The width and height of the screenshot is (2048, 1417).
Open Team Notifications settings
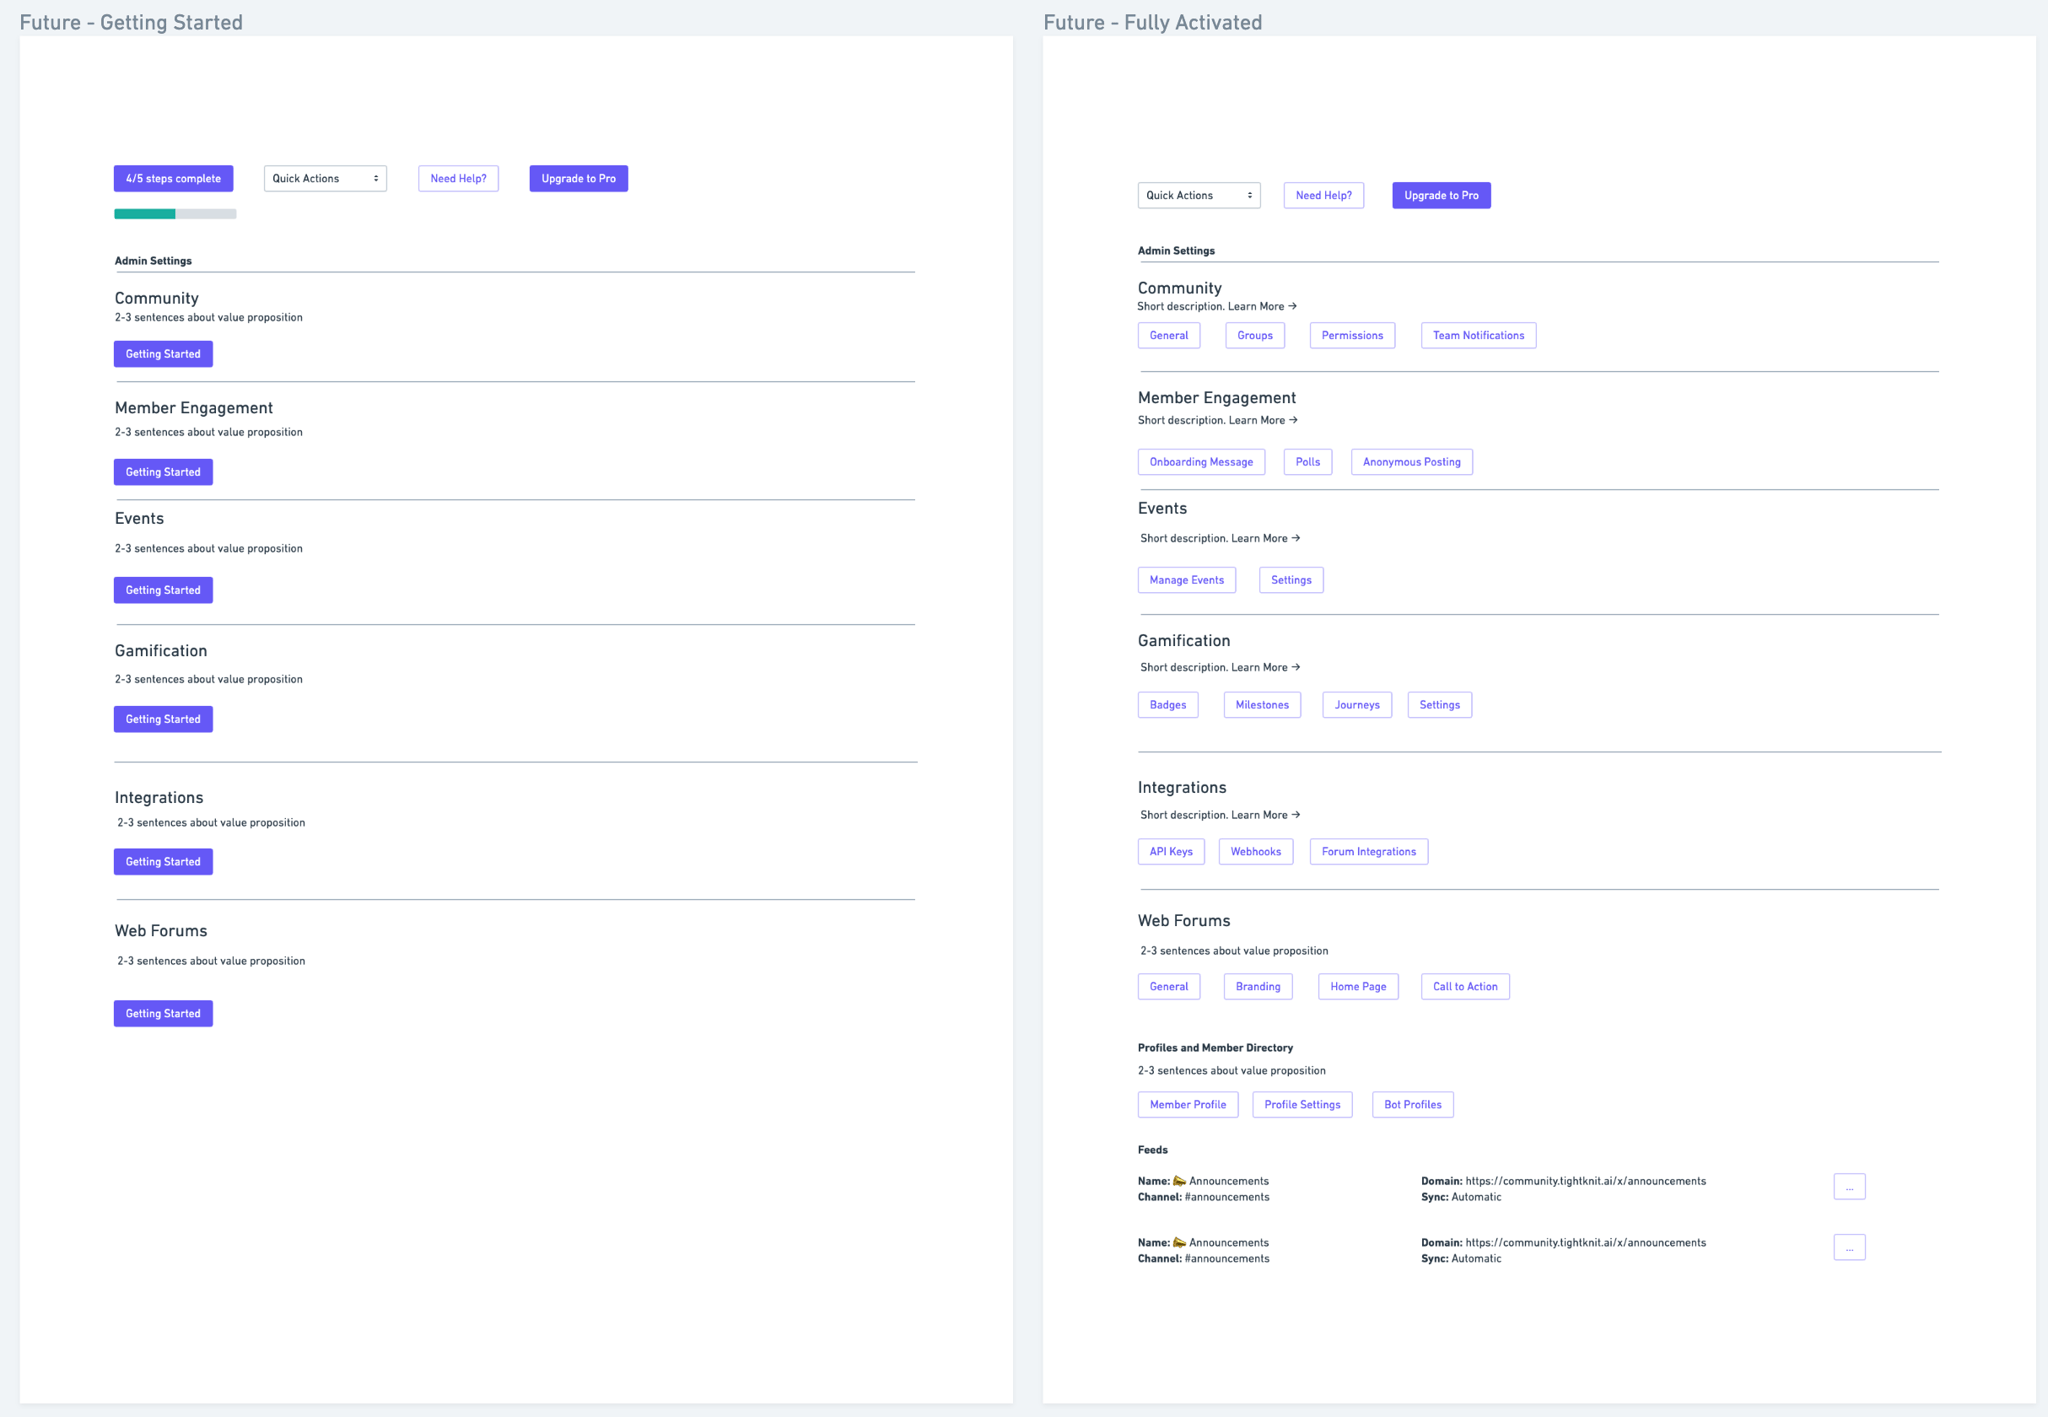click(x=1477, y=336)
